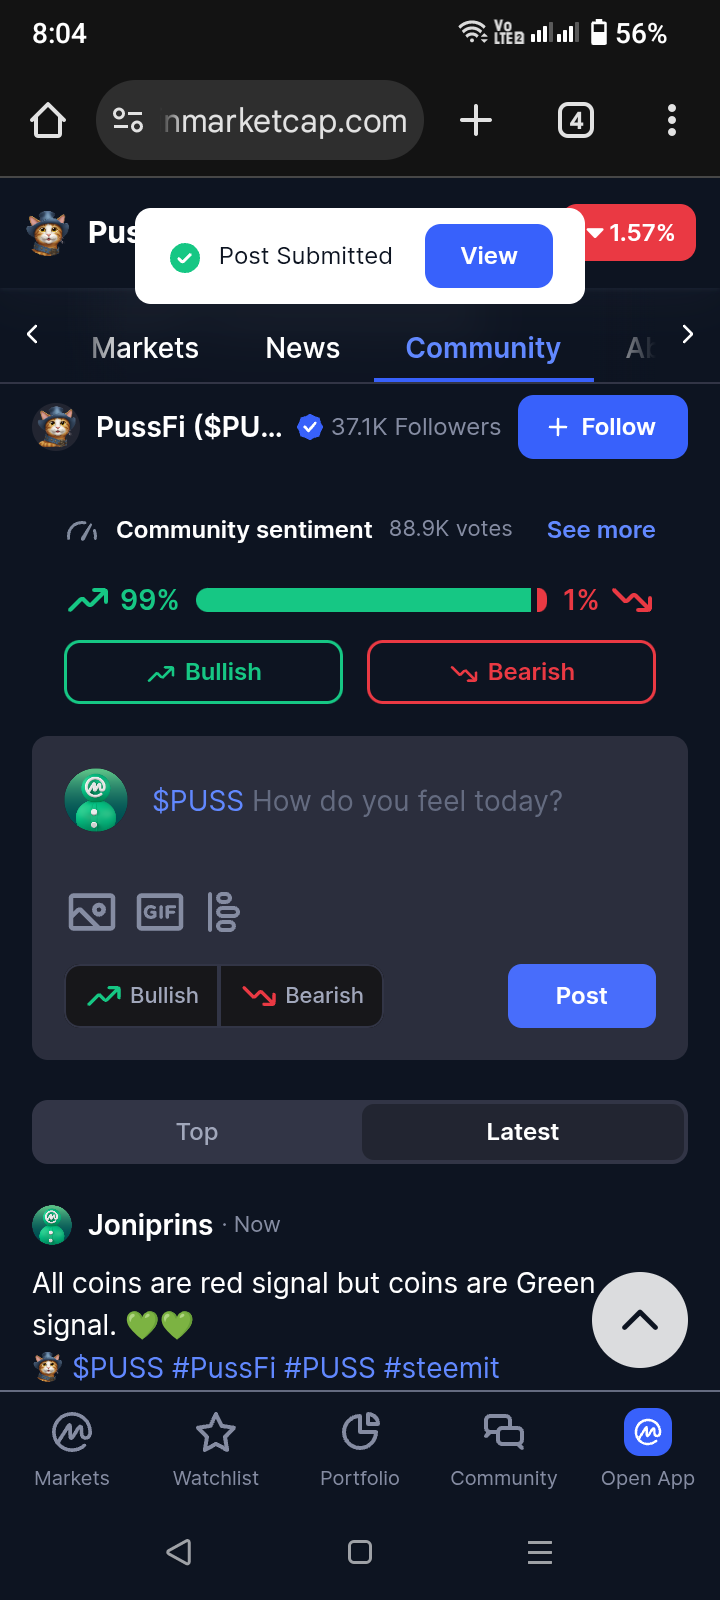The height and width of the screenshot is (1600, 720).
Task: Click the How do you feel today field
Action: pos(358,801)
